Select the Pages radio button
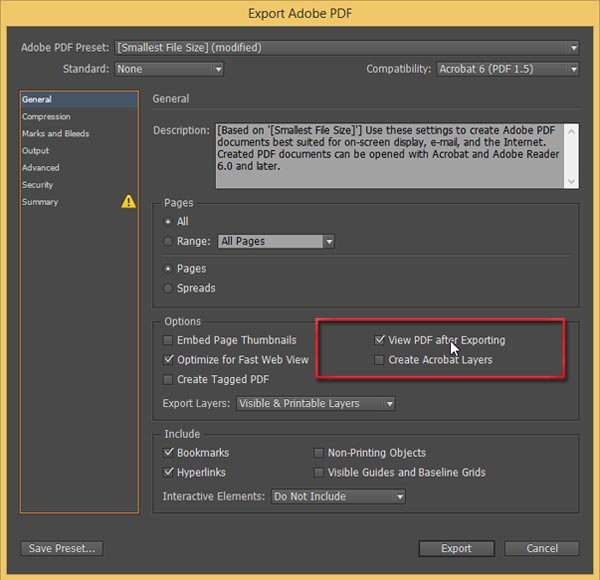This screenshot has height=580, width=600. (168, 269)
